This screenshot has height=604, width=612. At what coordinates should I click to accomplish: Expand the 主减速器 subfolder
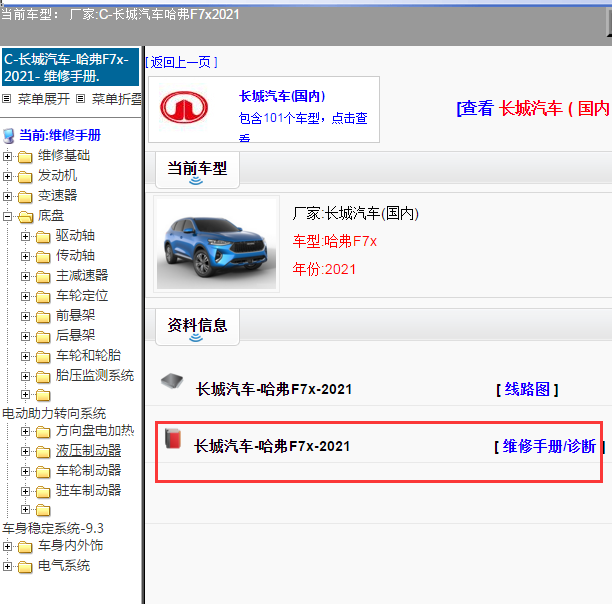pyautogui.click(x=25, y=276)
